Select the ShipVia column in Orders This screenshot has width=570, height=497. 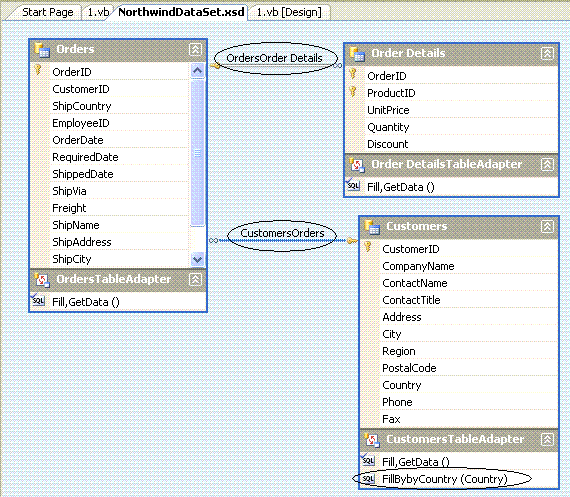coord(69,191)
